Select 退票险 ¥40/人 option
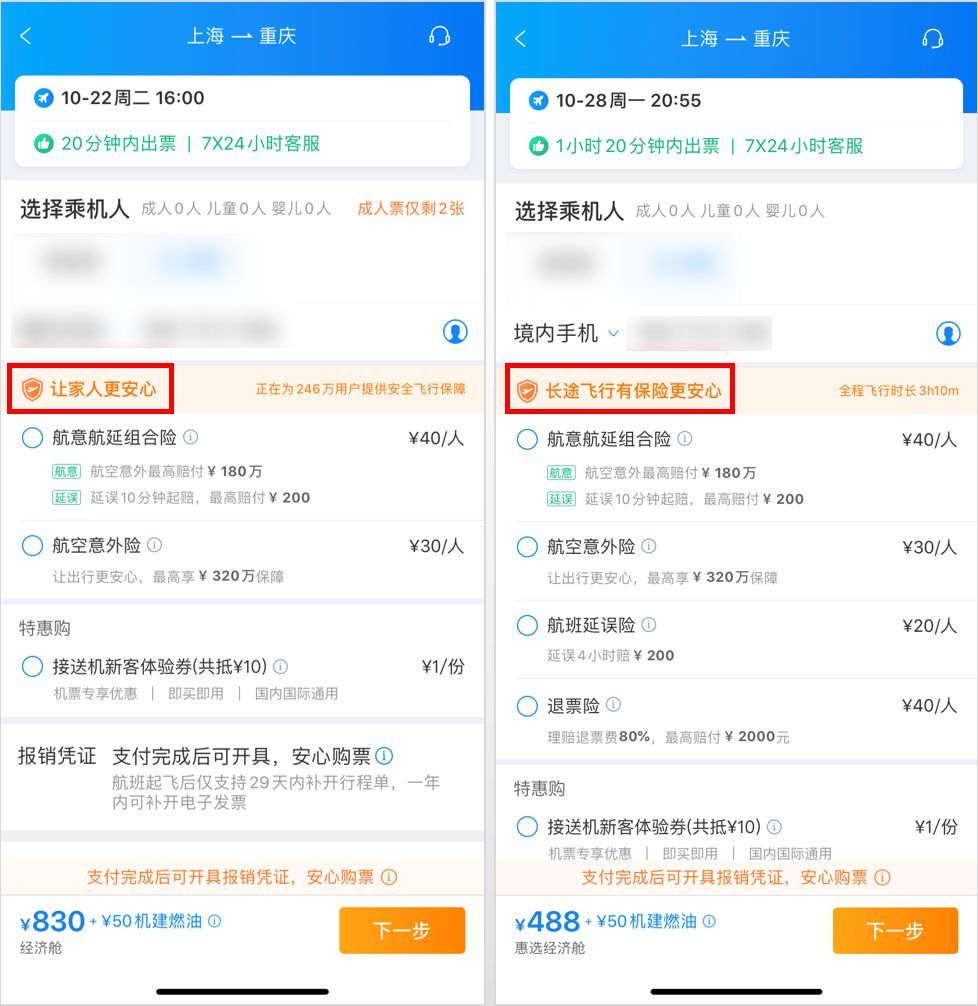 pos(527,706)
